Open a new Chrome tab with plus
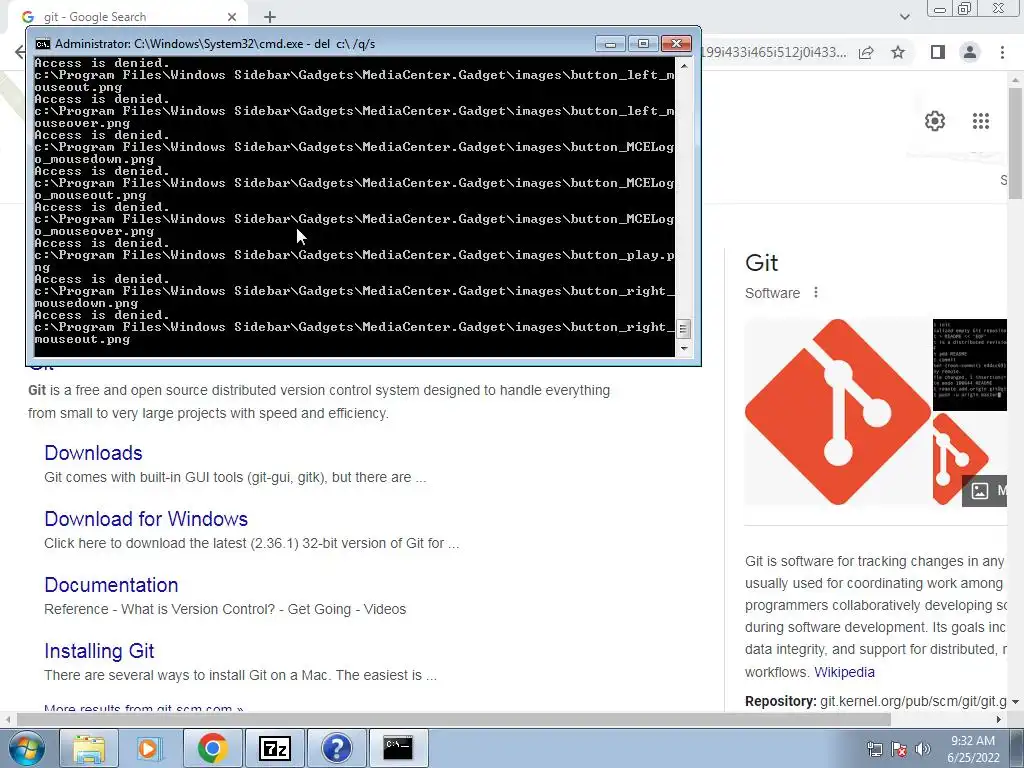Screen dimensions: 1024x768 (270, 18)
